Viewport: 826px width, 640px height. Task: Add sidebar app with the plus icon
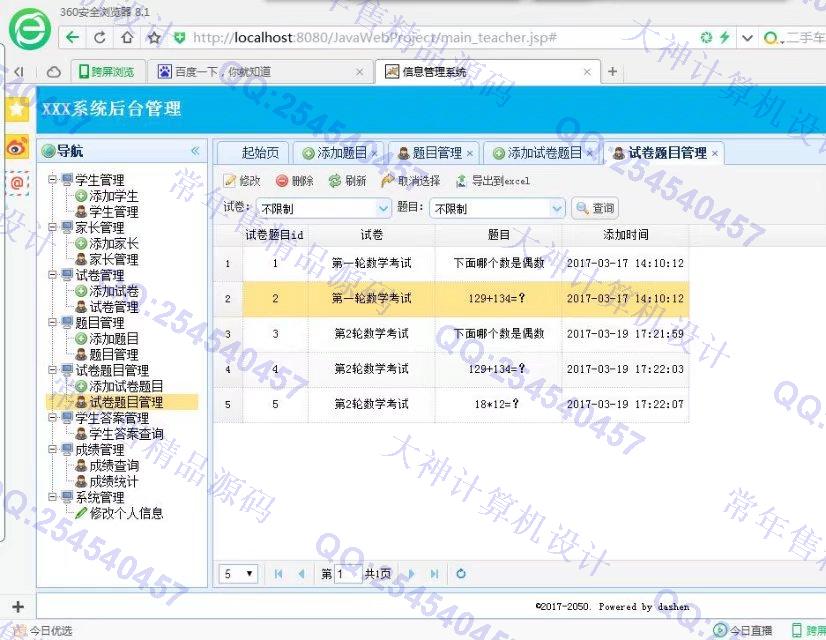[x=18, y=607]
